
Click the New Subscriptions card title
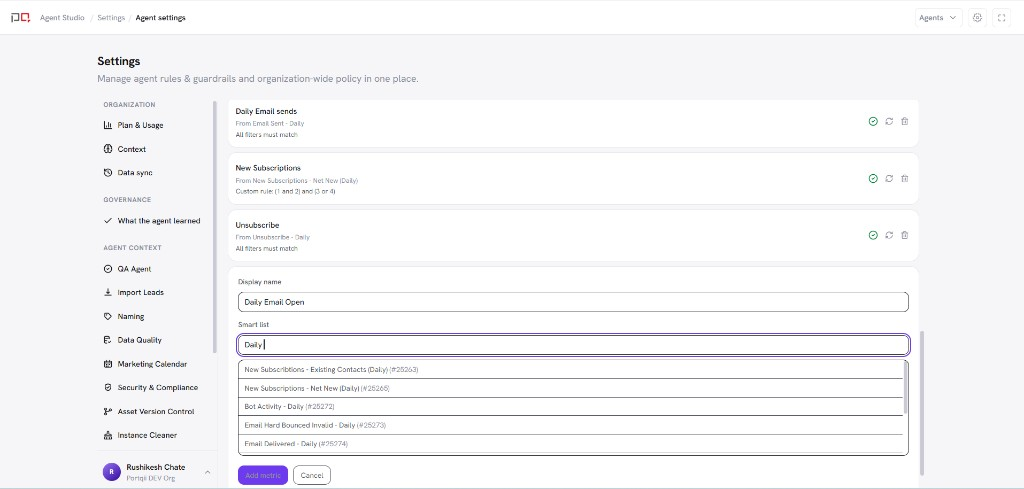click(268, 168)
